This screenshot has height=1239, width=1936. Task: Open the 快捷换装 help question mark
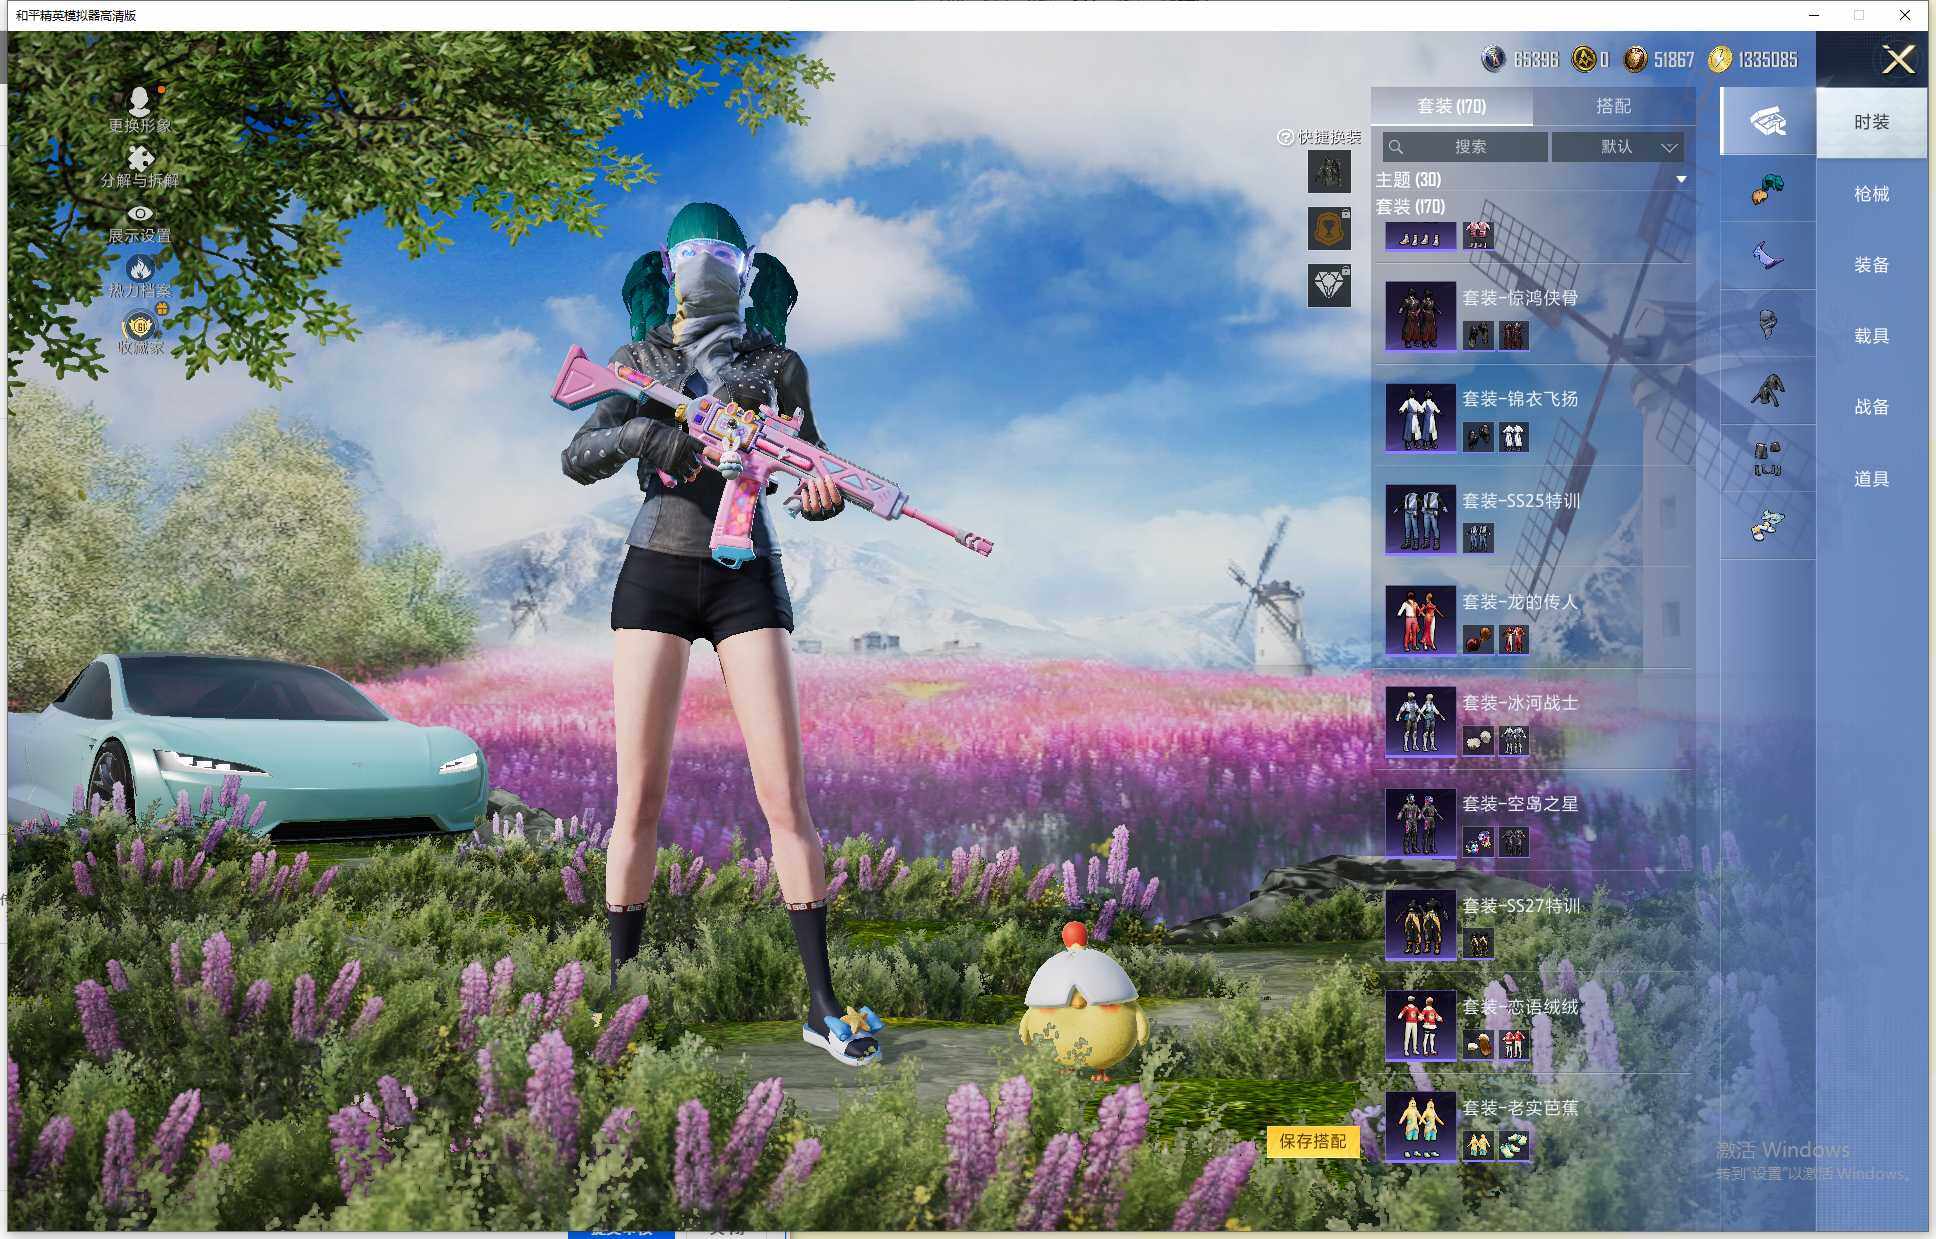[1285, 137]
